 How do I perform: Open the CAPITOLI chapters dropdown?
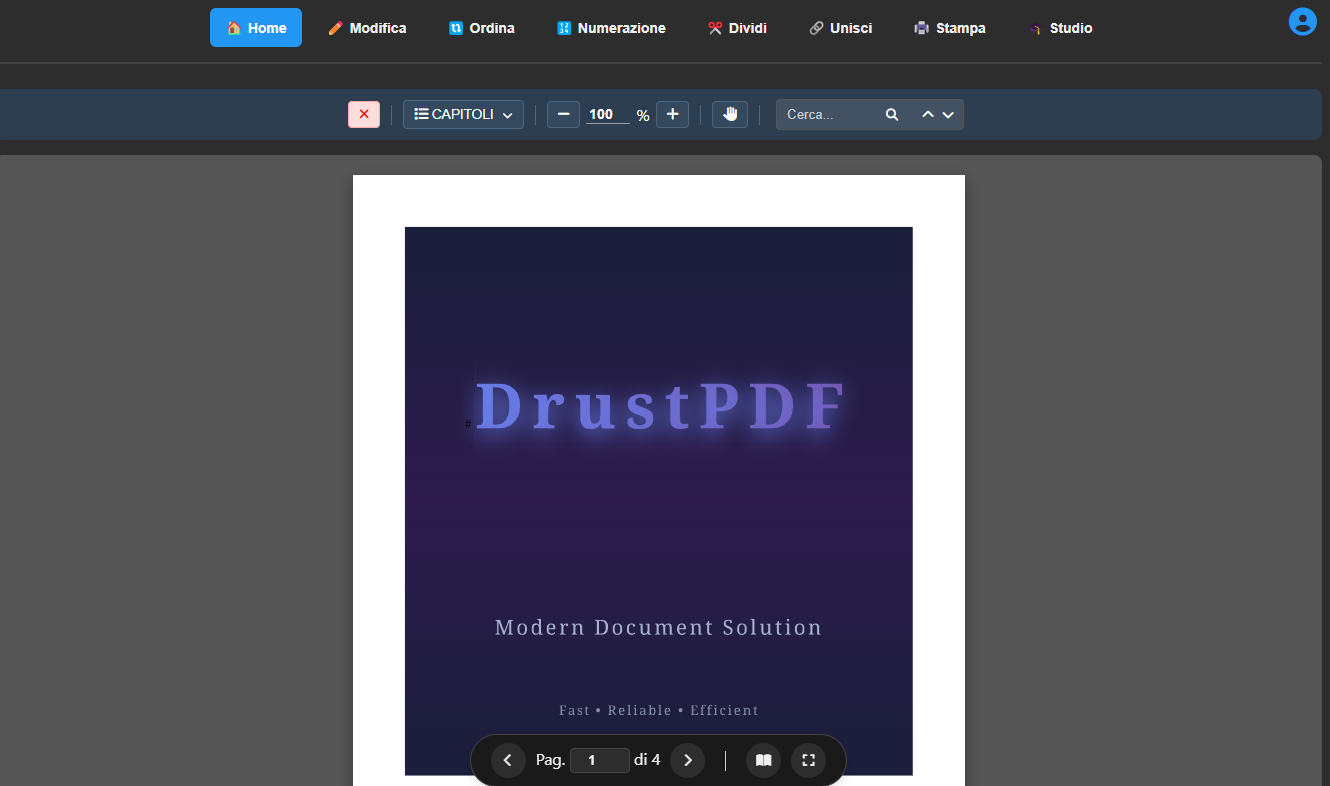(462, 114)
